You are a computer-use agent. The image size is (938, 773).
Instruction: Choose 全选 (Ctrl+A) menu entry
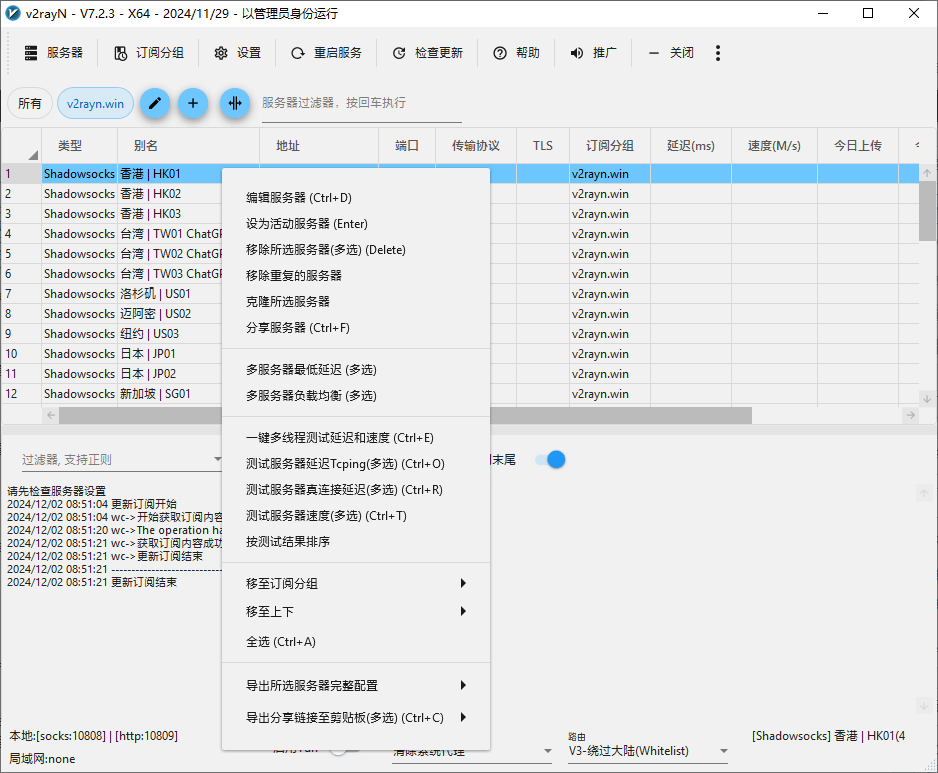click(x=355, y=642)
